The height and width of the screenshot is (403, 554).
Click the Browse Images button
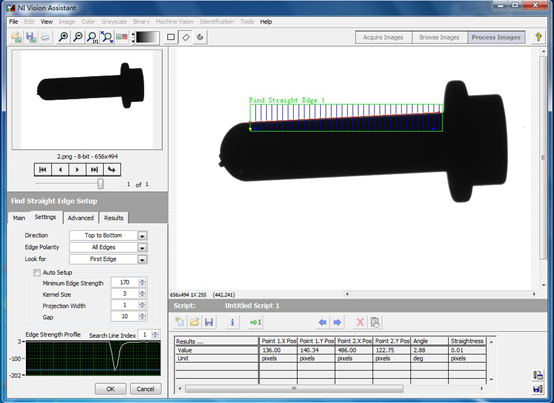pos(439,37)
